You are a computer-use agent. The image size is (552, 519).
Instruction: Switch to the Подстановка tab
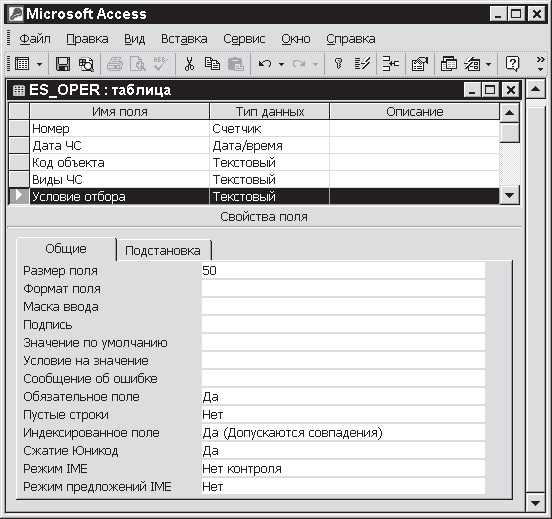tap(163, 250)
